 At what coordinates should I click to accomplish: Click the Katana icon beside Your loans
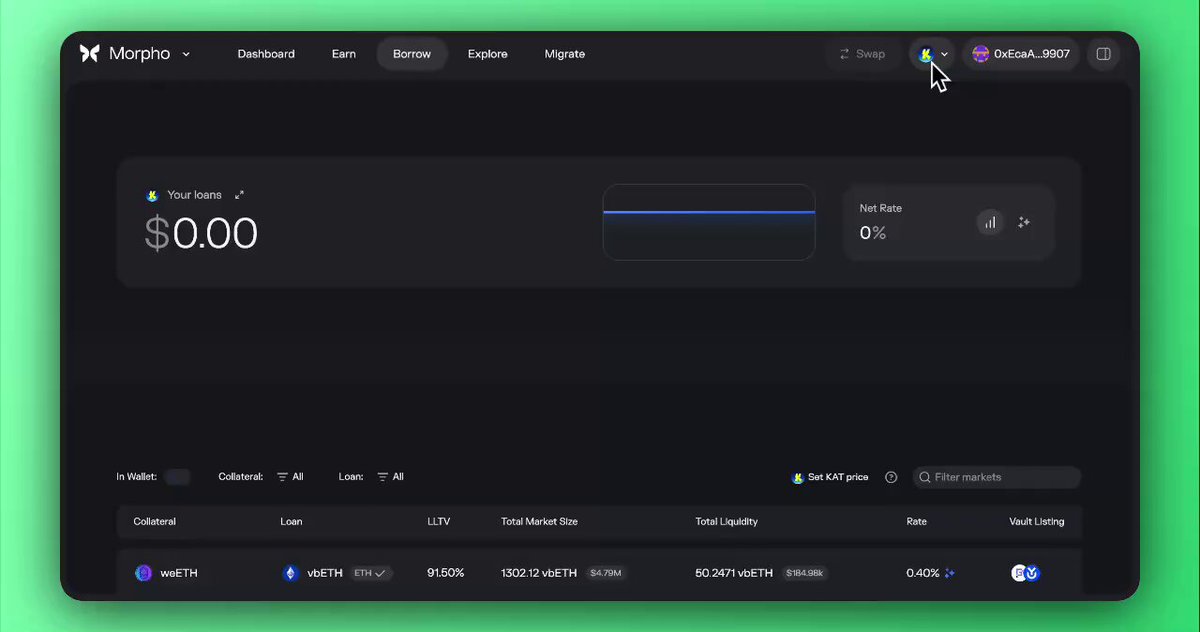[152, 195]
